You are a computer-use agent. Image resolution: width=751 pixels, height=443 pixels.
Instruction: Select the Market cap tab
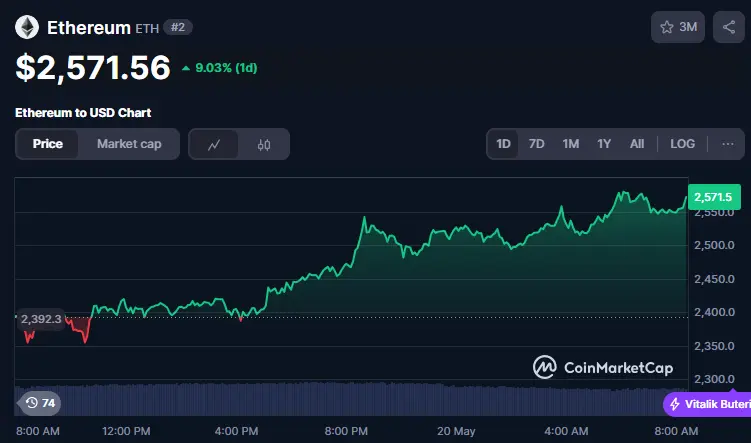(129, 144)
